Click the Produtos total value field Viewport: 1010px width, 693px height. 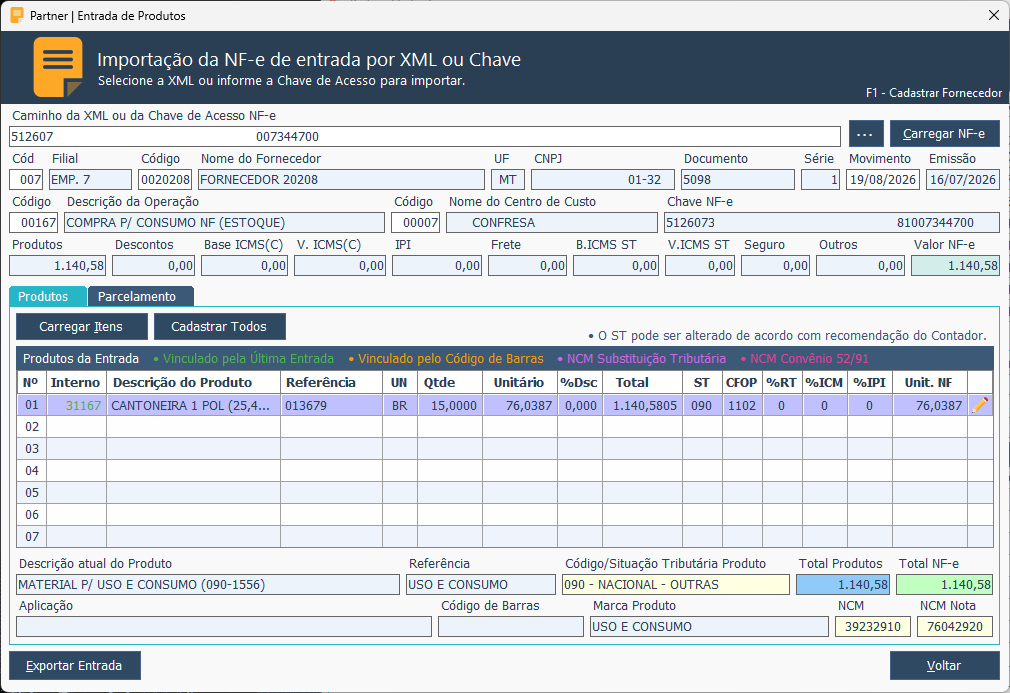pos(58,266)
